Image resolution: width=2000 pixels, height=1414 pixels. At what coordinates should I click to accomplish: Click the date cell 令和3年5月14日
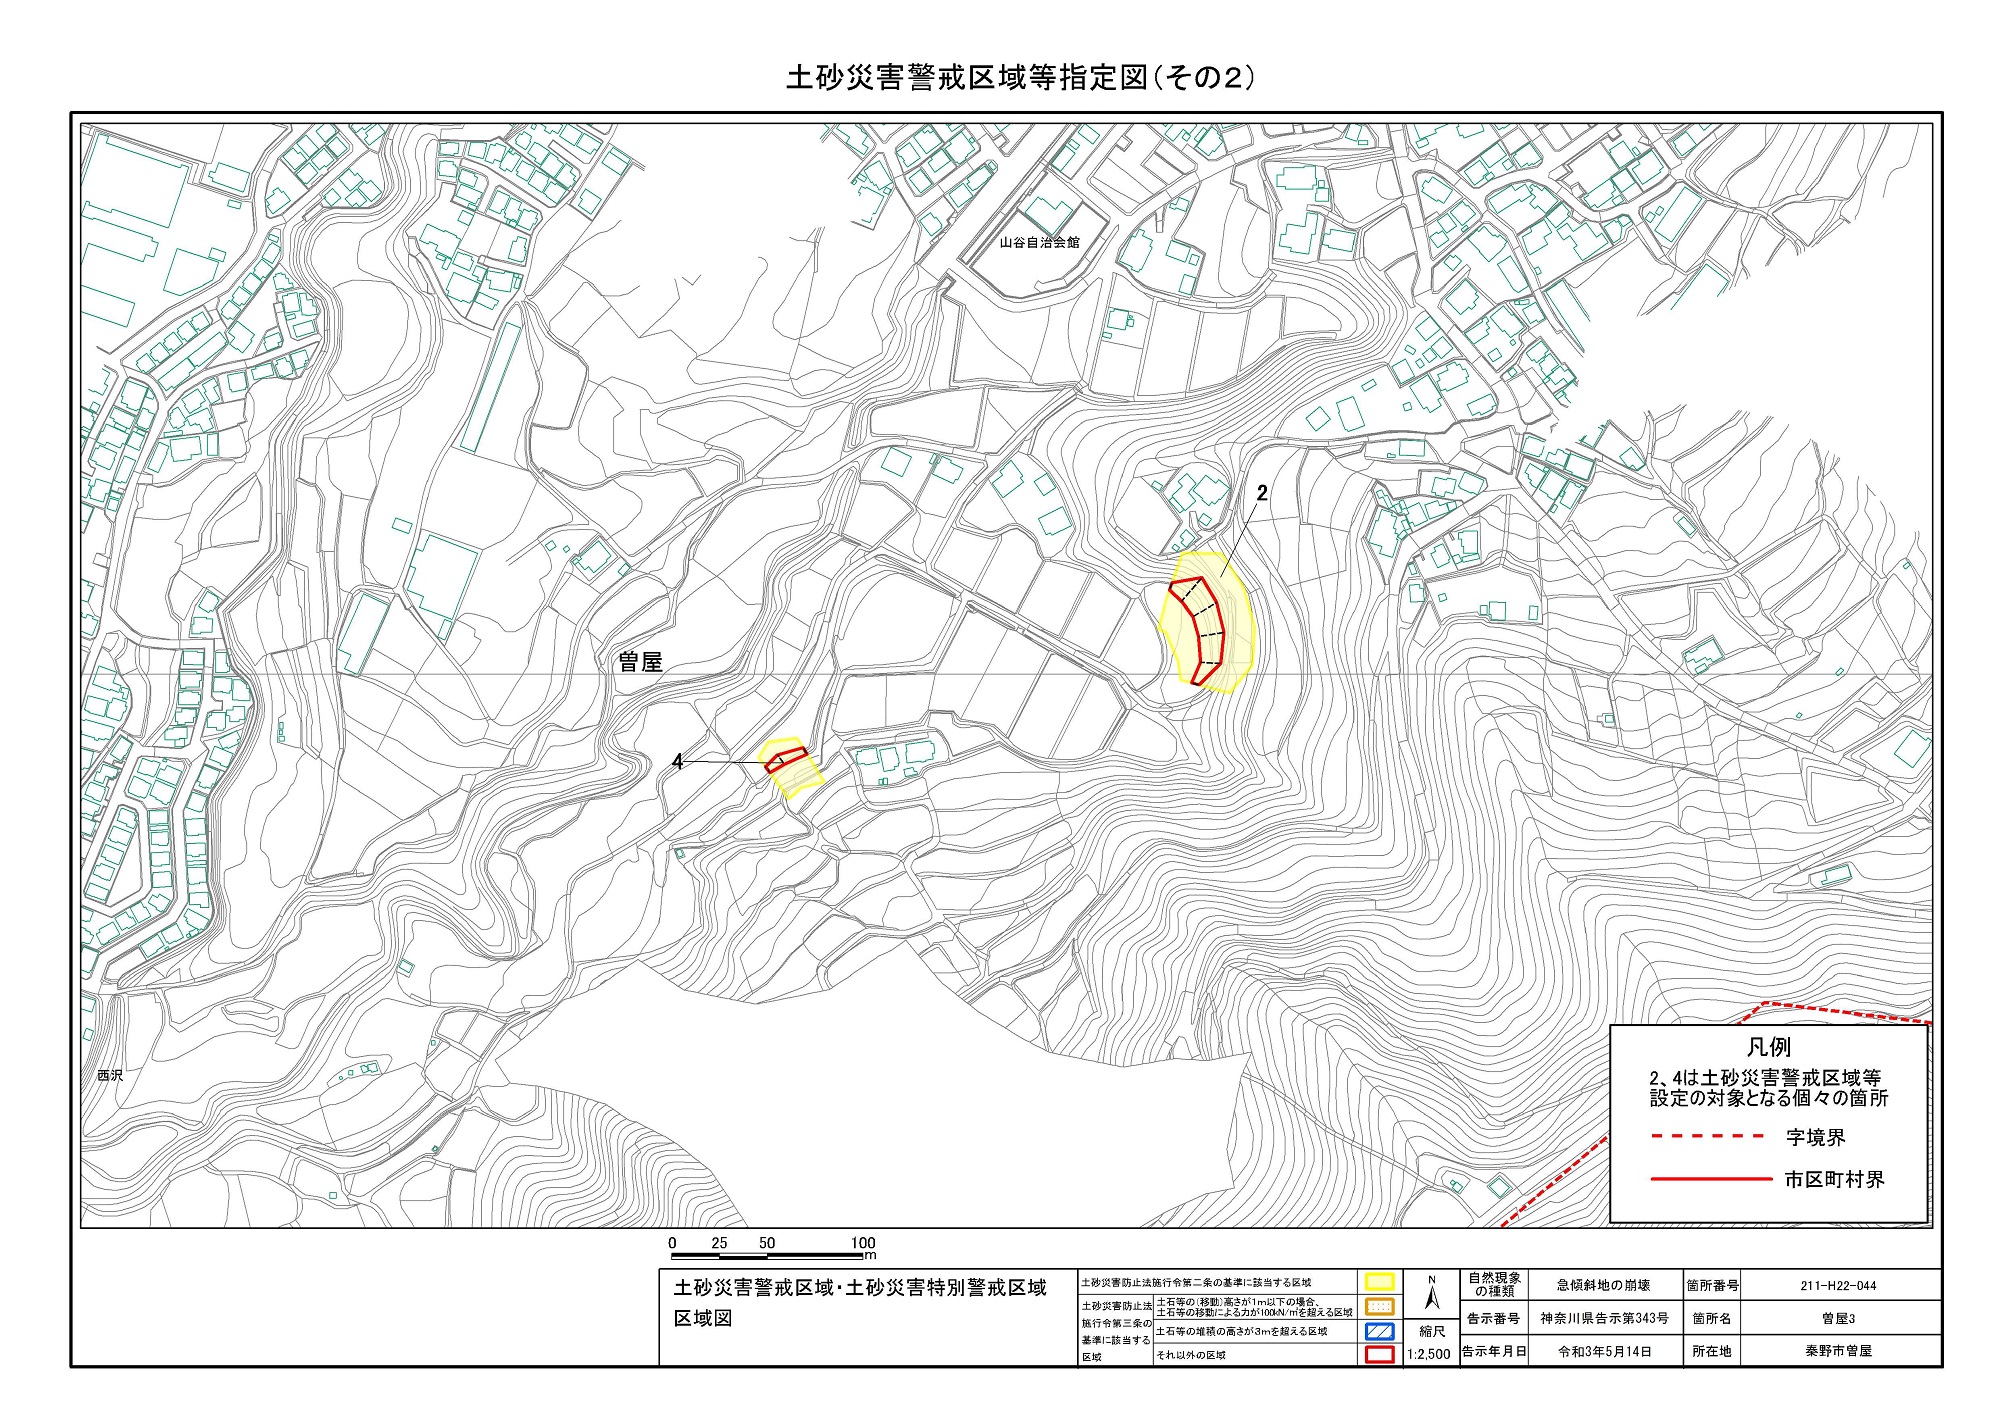(x=1604, y=1351)
